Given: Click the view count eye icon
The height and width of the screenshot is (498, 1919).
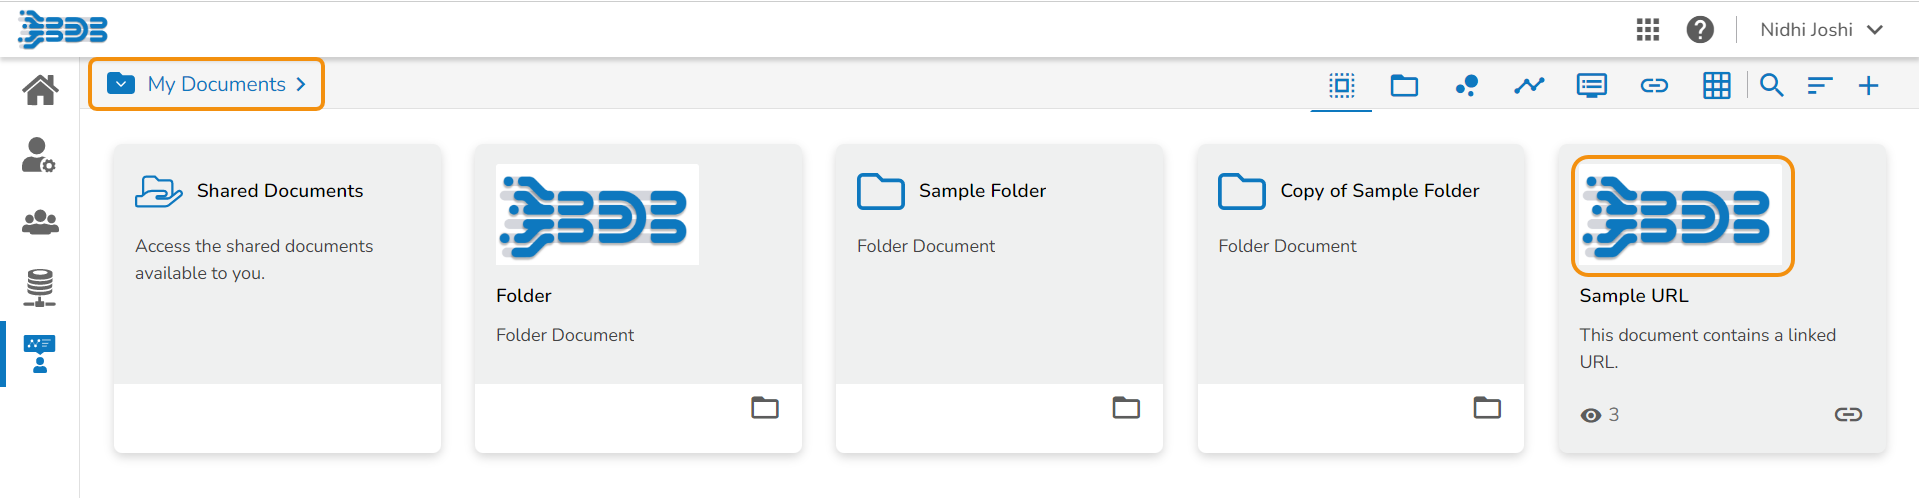Looking at the screenshot, I should (x=1590, y=415).
